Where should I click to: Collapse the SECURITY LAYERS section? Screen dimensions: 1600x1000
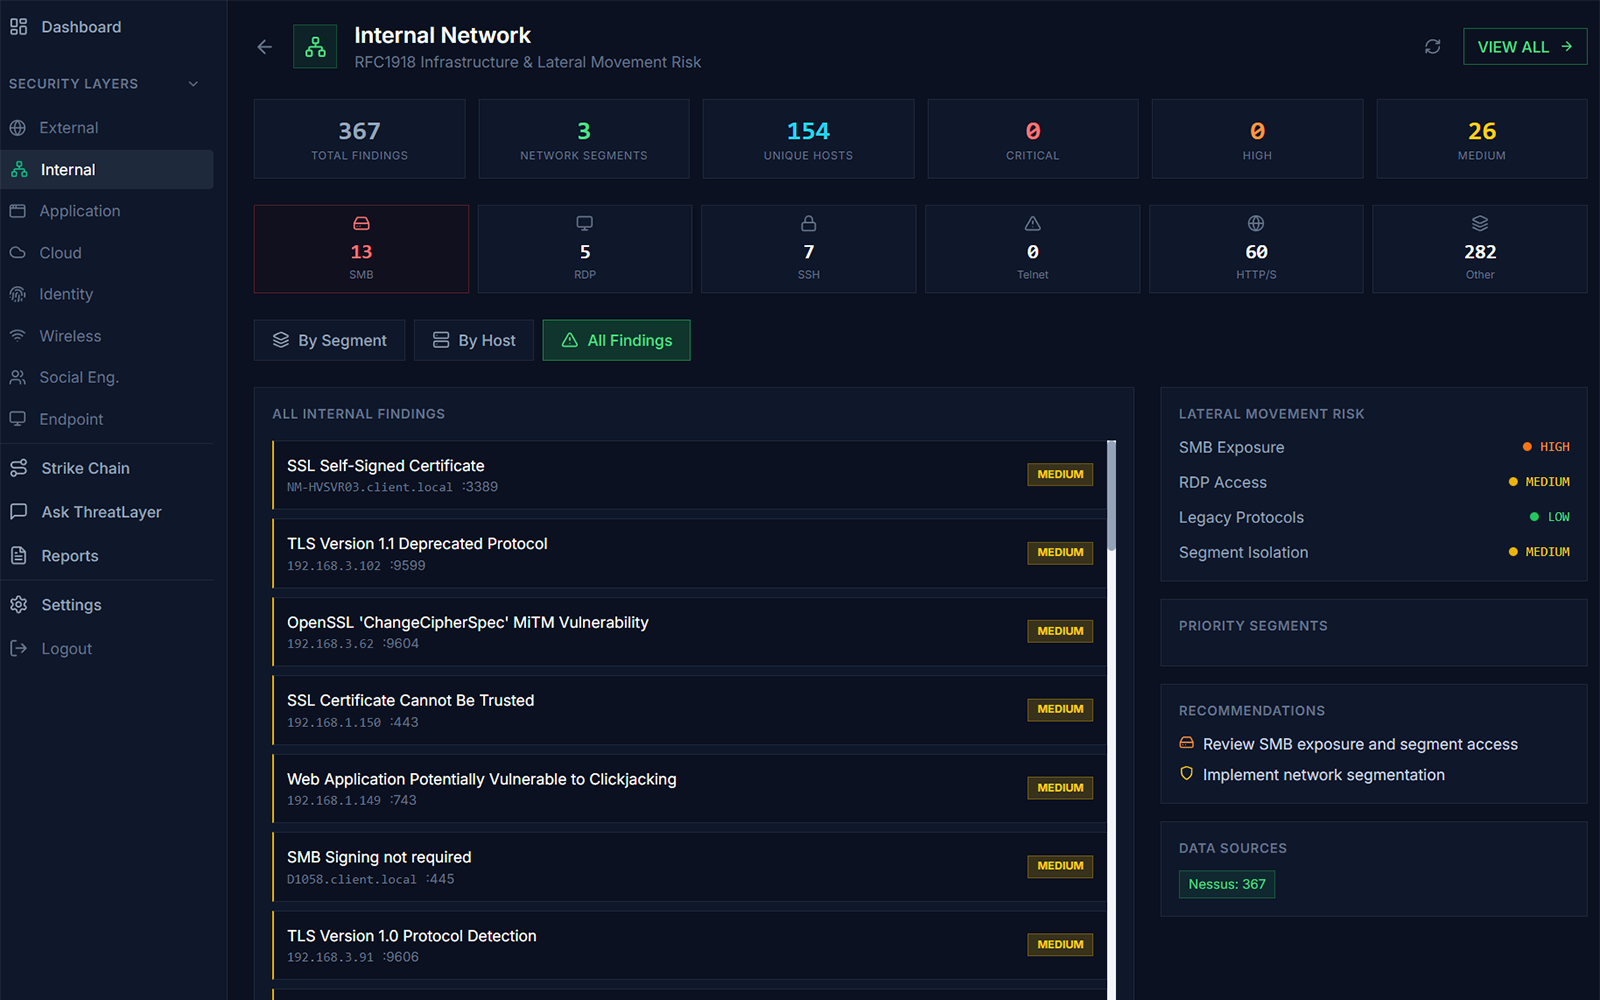tap(193, 84)
